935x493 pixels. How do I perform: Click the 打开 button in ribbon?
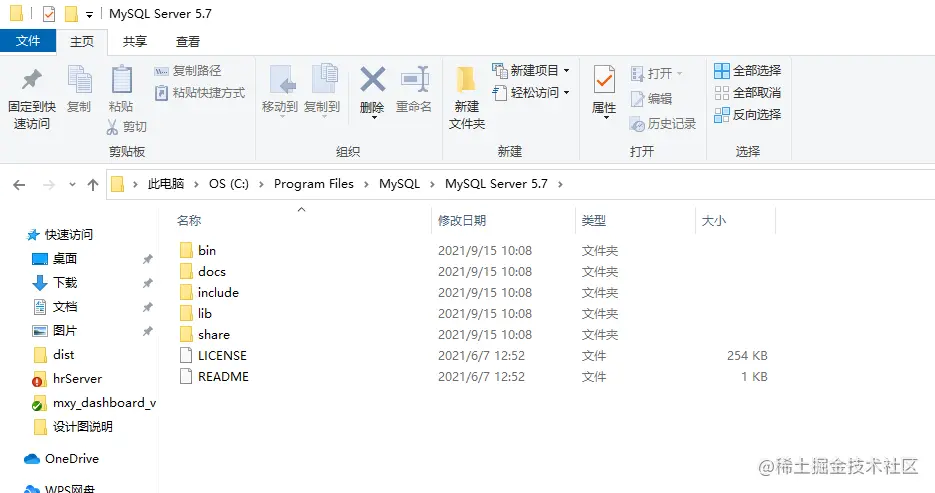(656, 73)
